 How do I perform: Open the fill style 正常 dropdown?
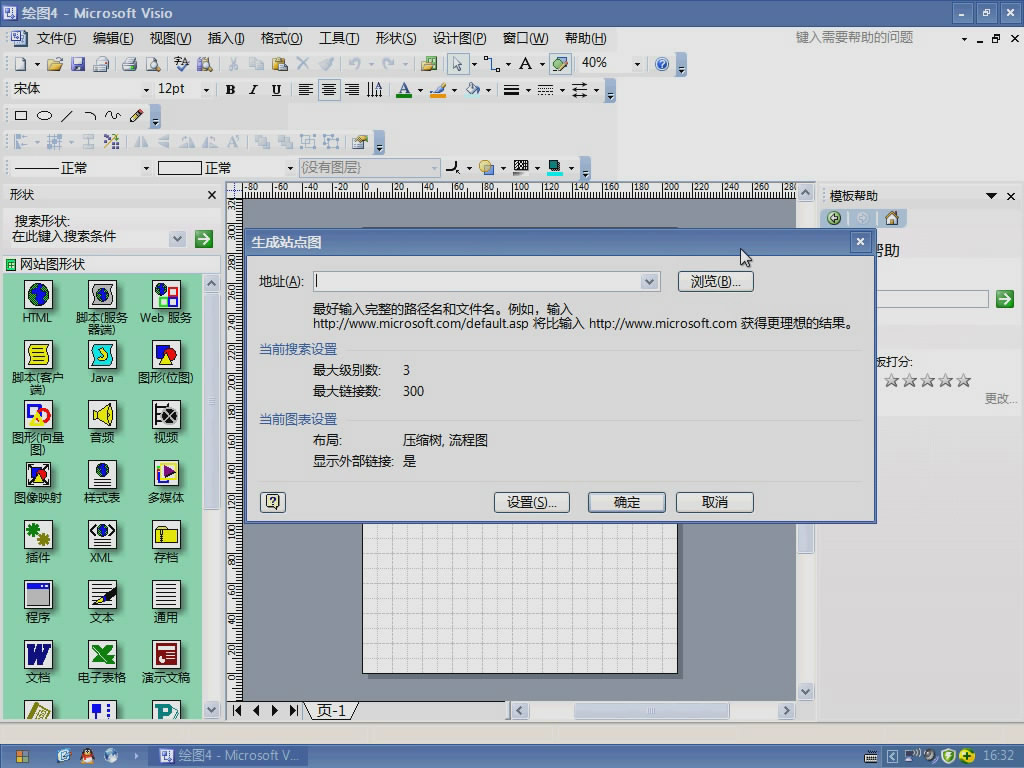click(290, 168)
